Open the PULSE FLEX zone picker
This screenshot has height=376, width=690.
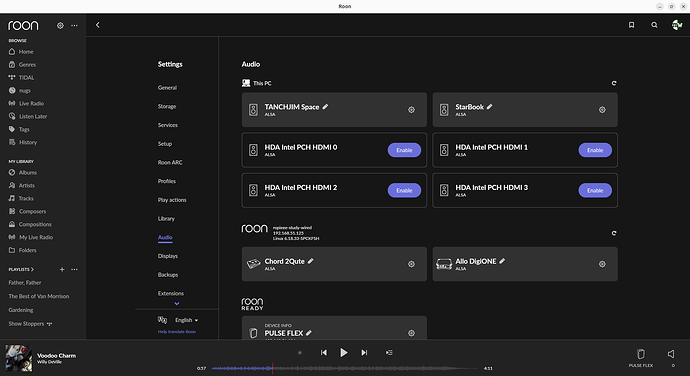coord(641,358)
